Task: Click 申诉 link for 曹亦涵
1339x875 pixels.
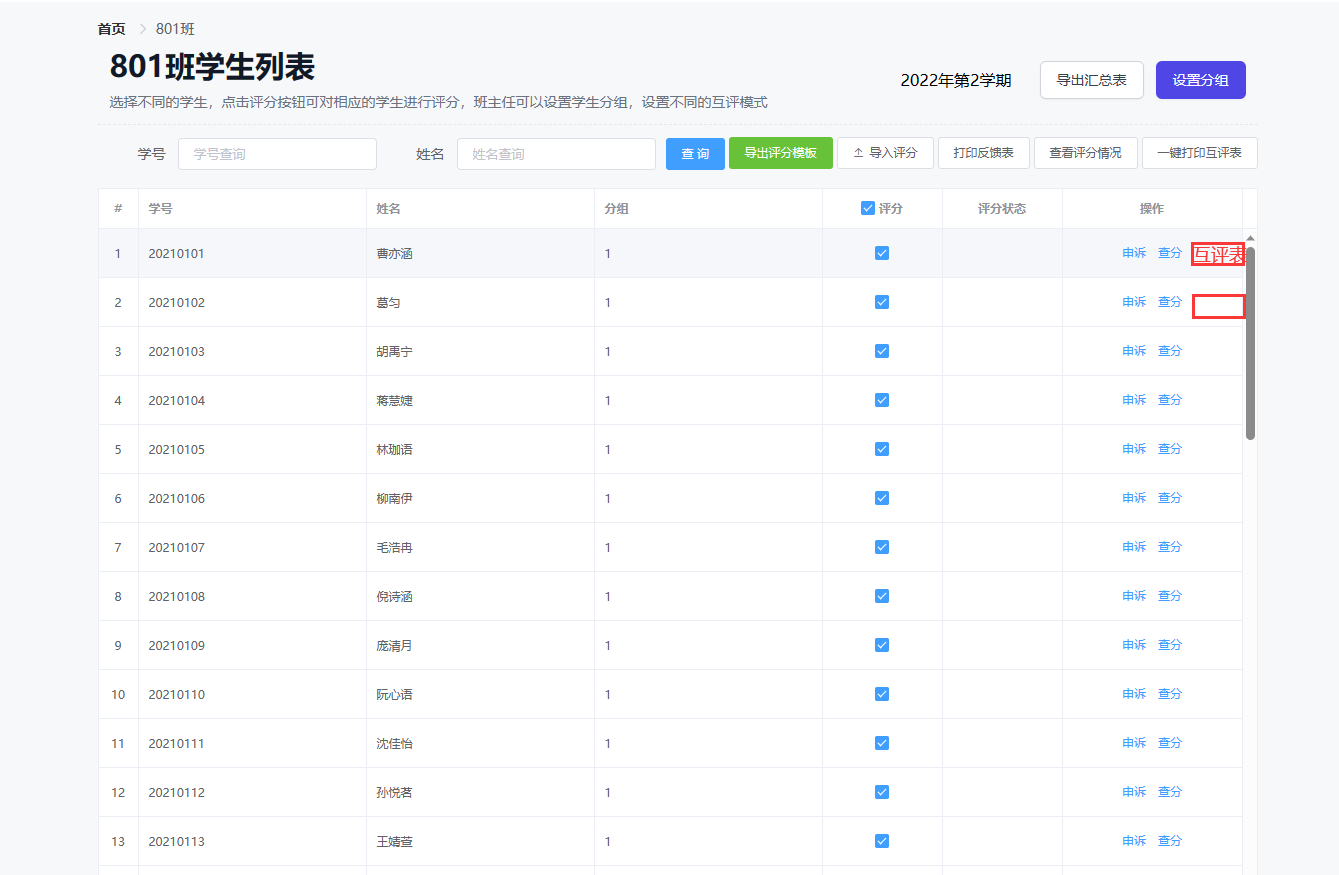Action: (1134, 253)
